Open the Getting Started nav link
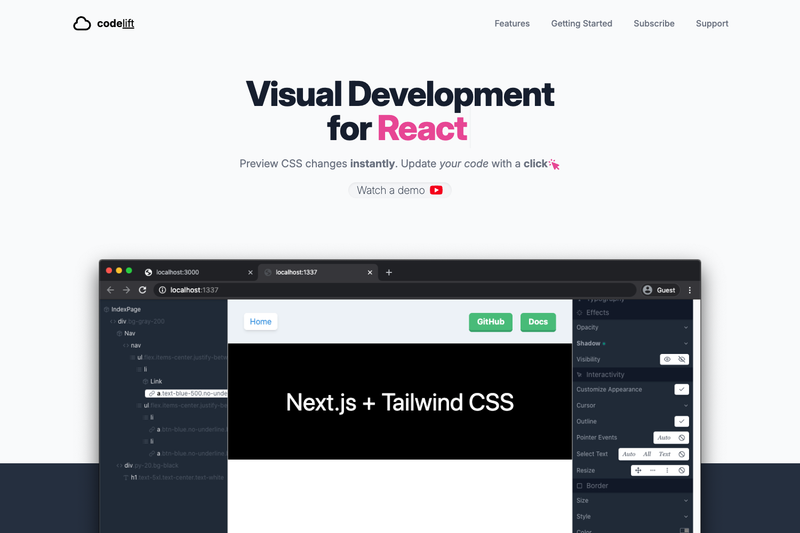This screenshot has height=533, width=800. [582, 23]
